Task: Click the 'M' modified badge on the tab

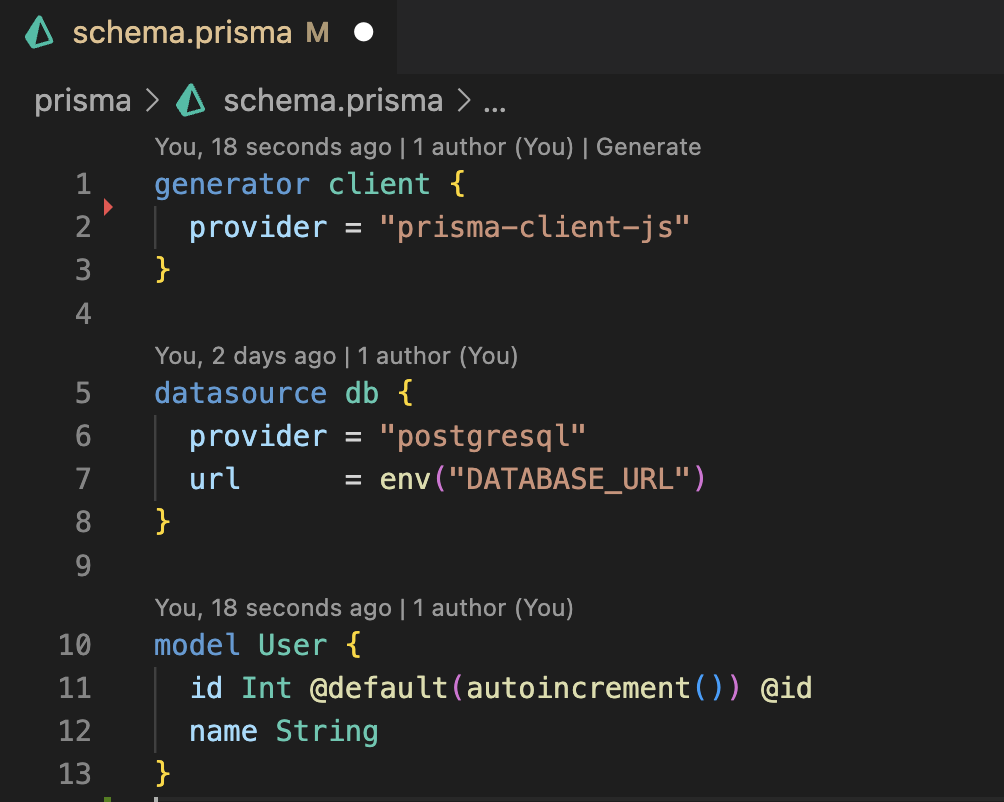Action: click(x=318, y=33)
